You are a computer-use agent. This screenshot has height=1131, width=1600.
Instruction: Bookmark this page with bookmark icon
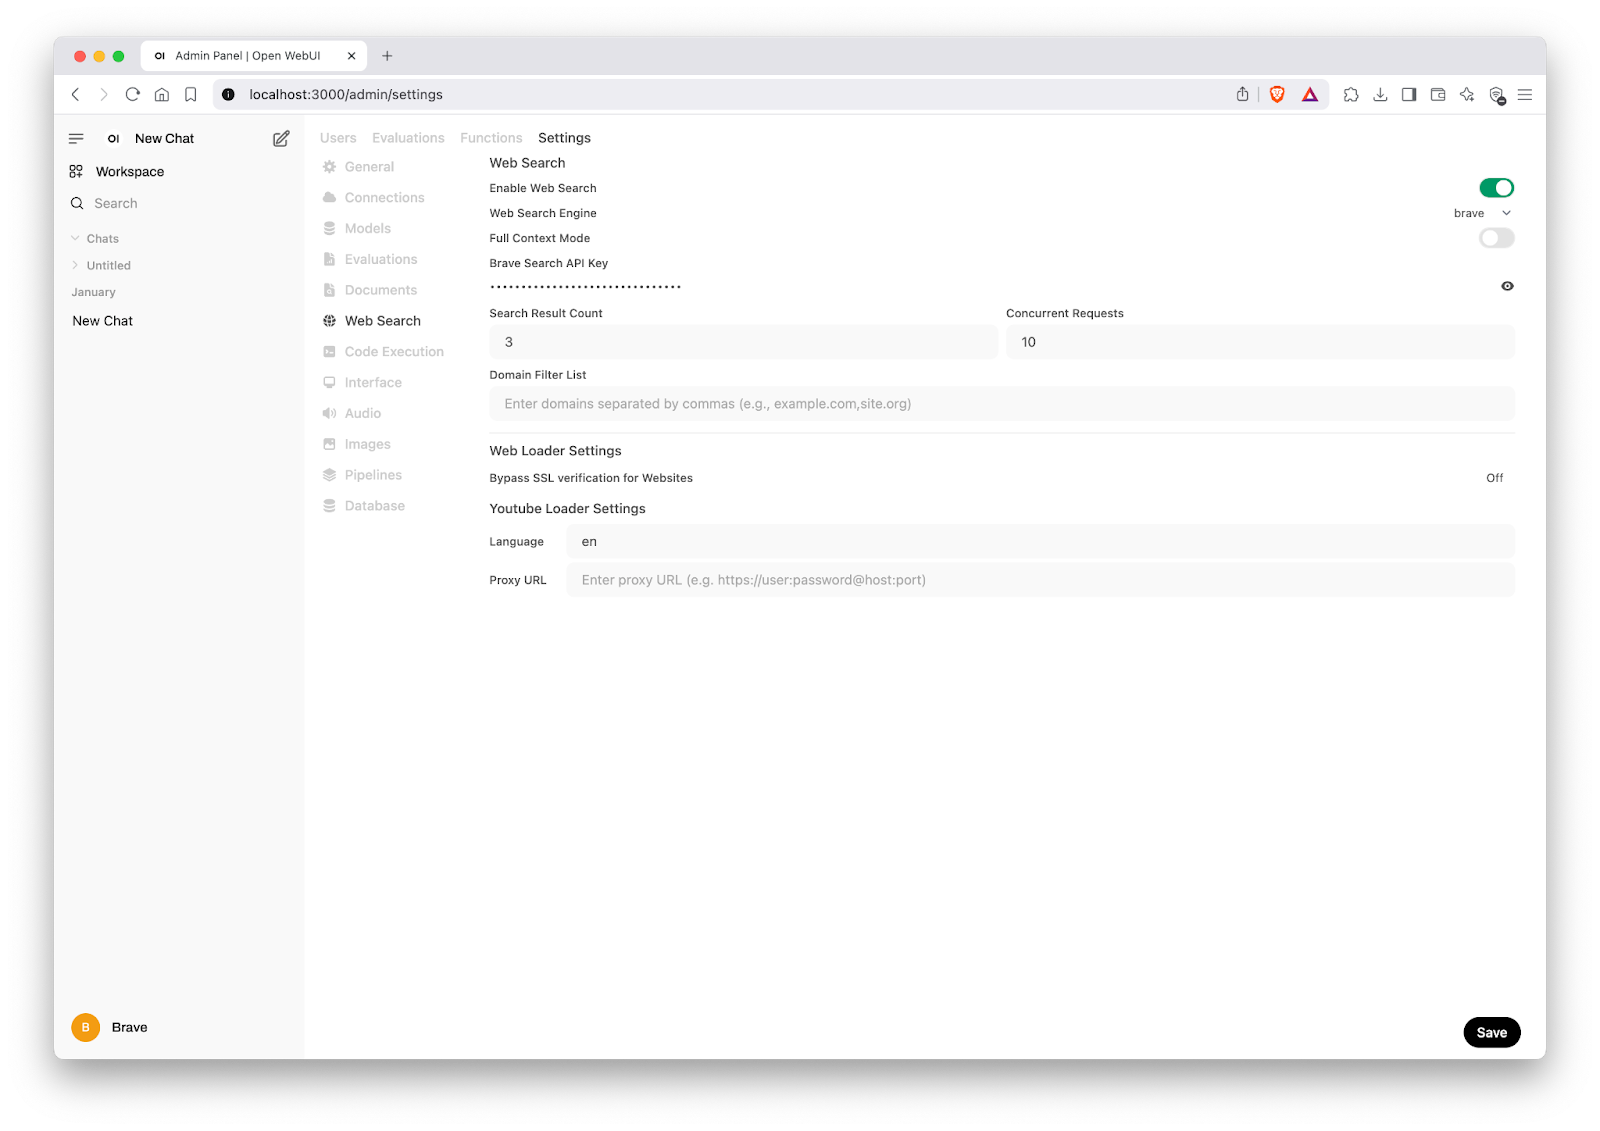(191, 94)
